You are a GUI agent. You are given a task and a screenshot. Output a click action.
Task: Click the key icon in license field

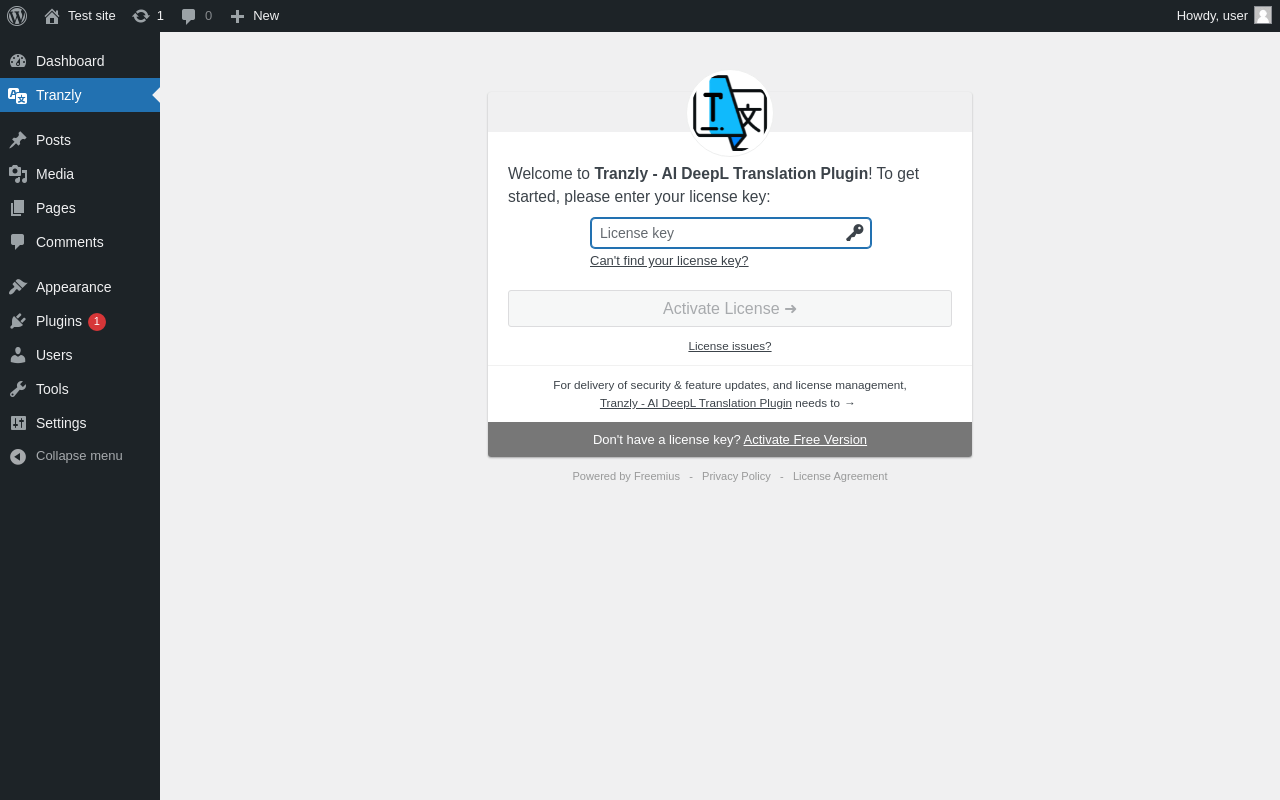[854, 233]
